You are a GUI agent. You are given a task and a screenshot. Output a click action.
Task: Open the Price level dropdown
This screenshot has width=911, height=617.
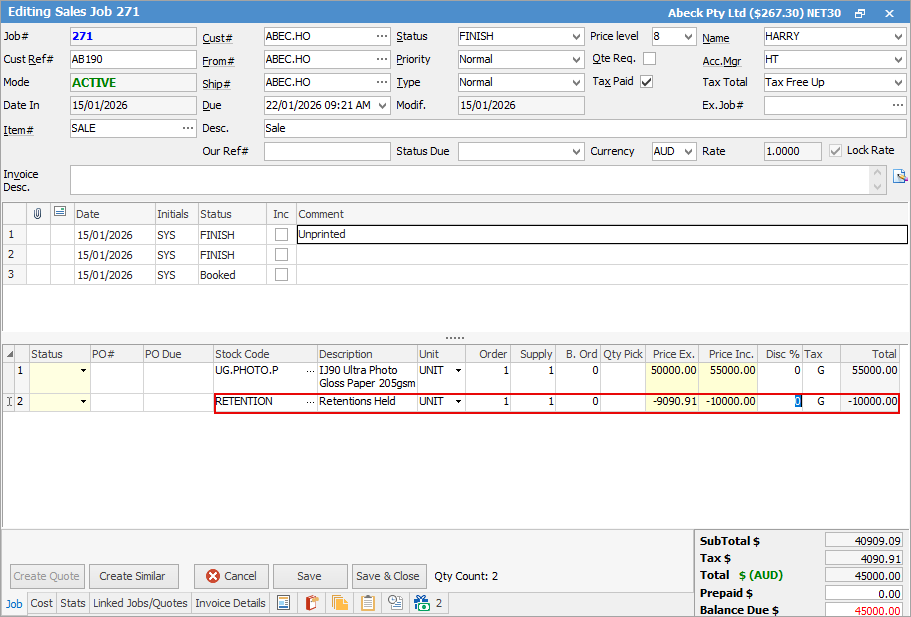click(688, 37)
